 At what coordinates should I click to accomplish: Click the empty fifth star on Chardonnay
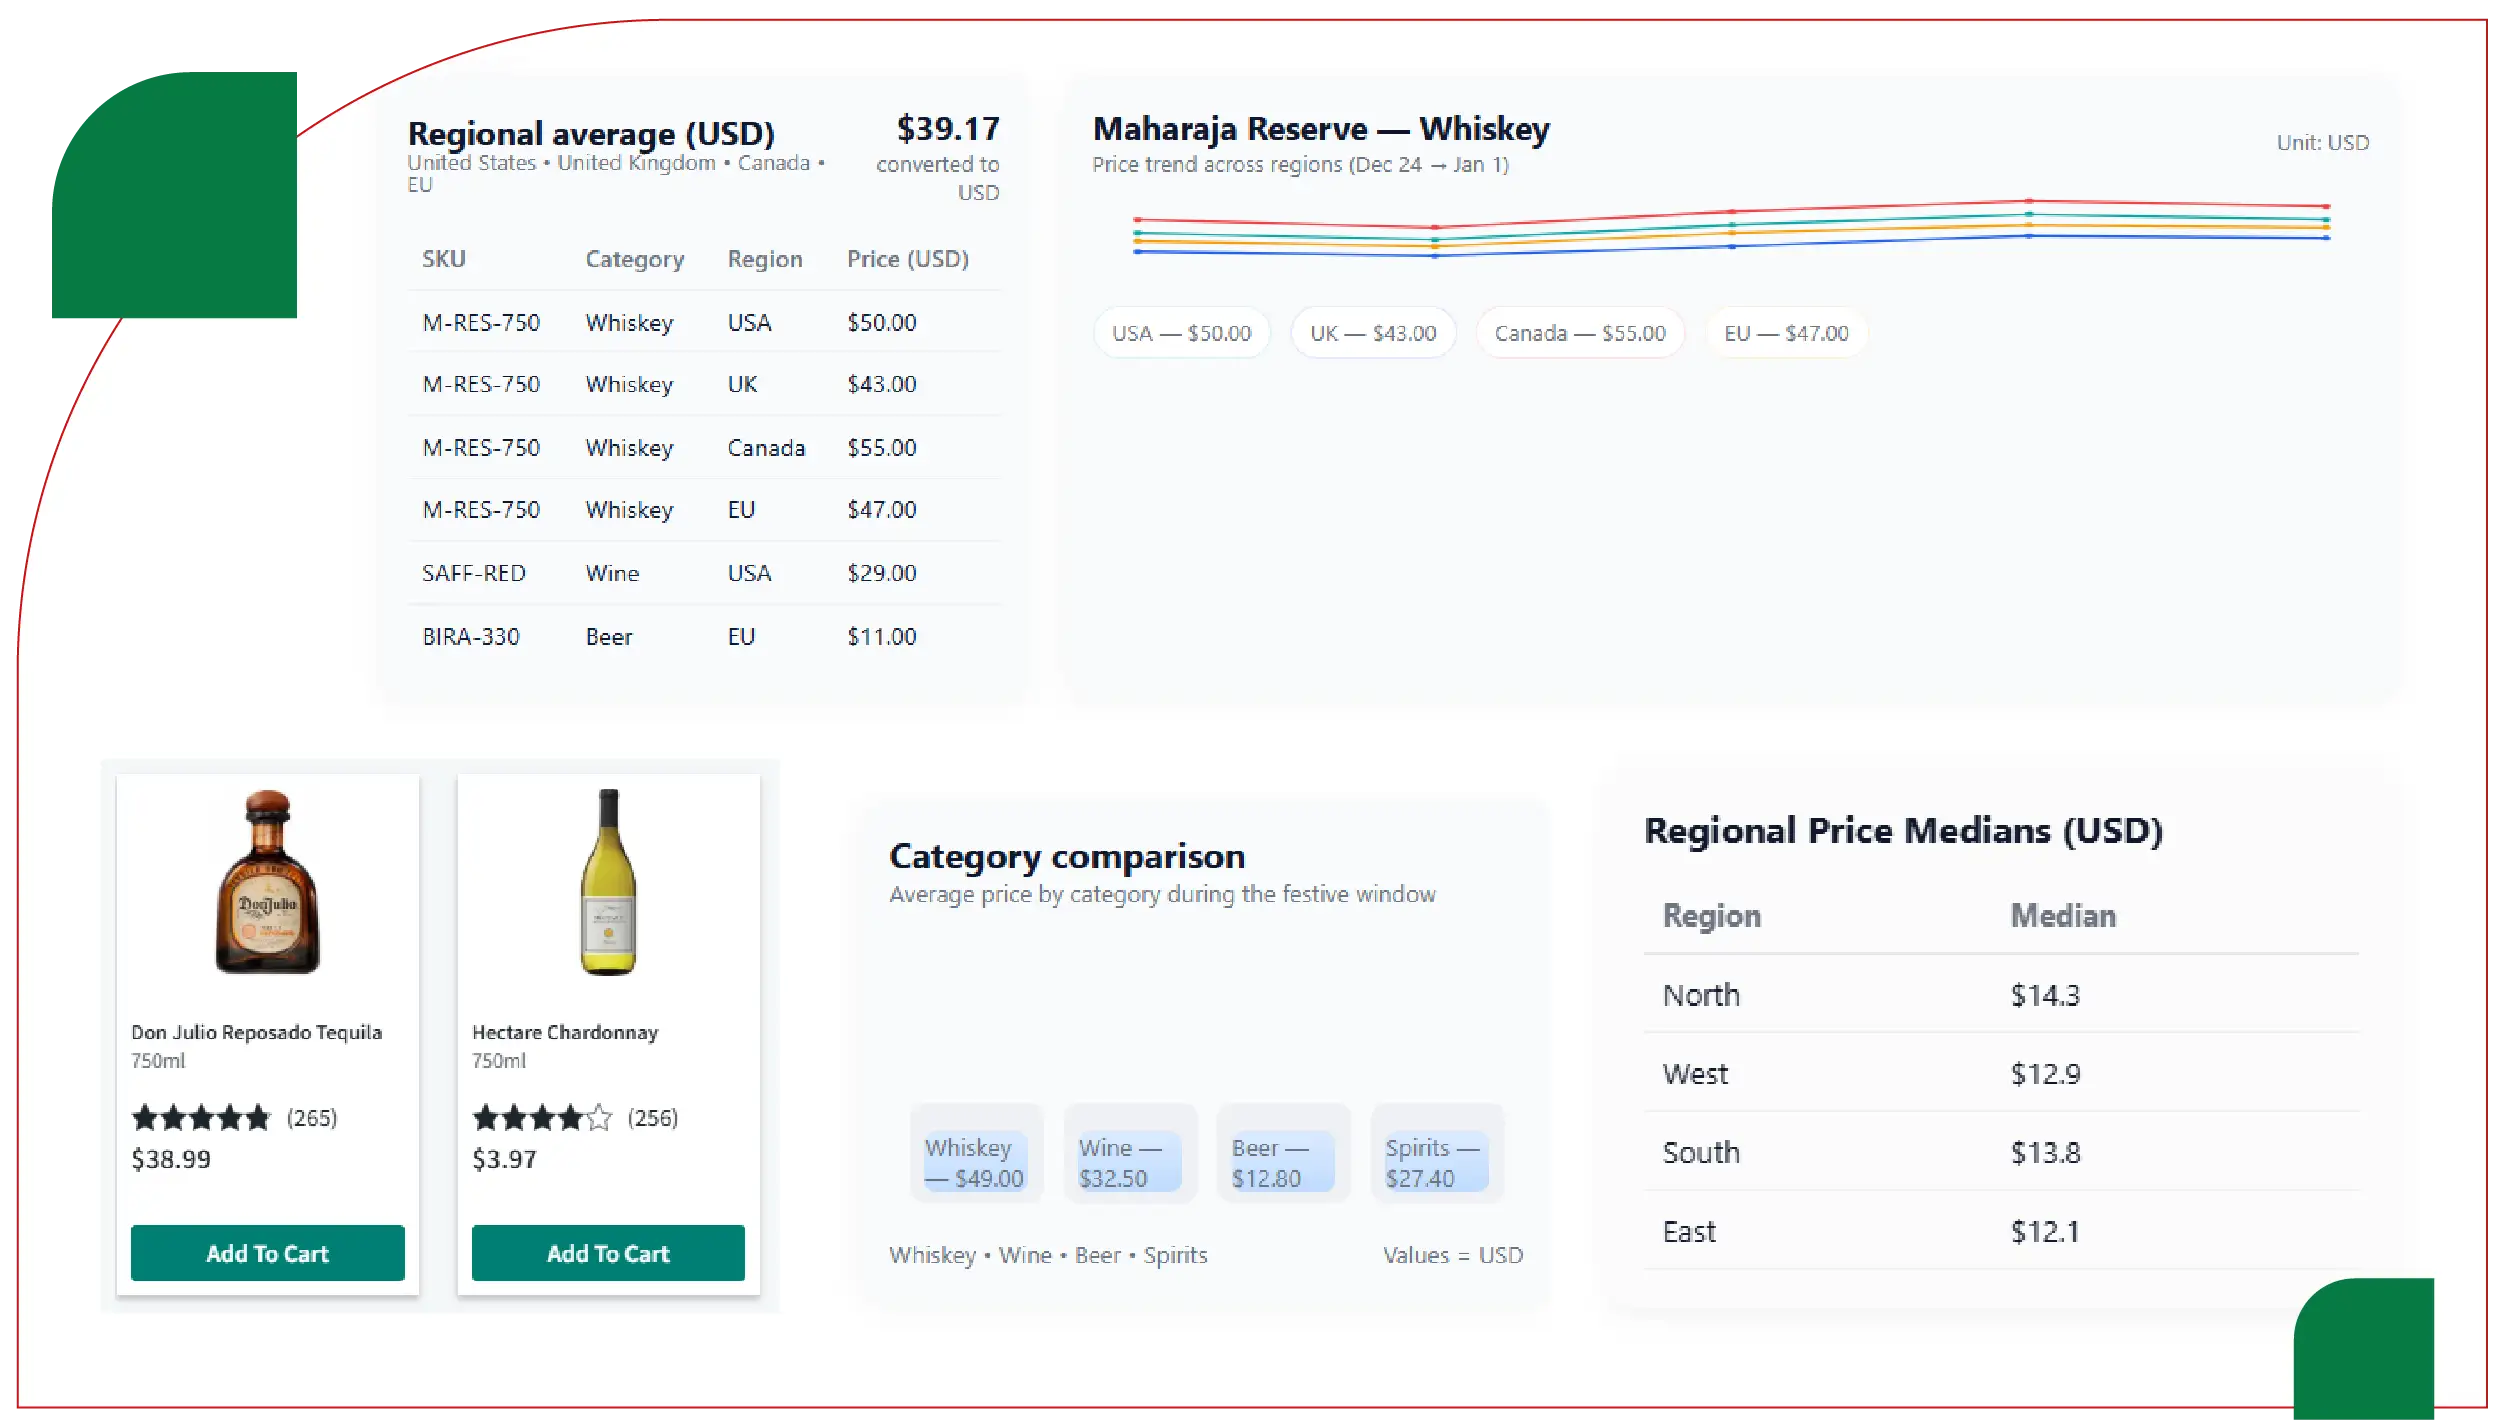(599, 1117)
